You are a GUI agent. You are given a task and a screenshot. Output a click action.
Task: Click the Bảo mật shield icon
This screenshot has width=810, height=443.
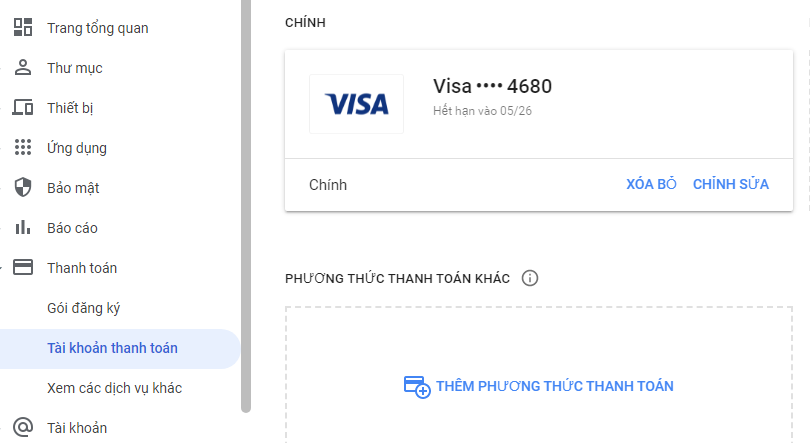[x=22, y=188]
